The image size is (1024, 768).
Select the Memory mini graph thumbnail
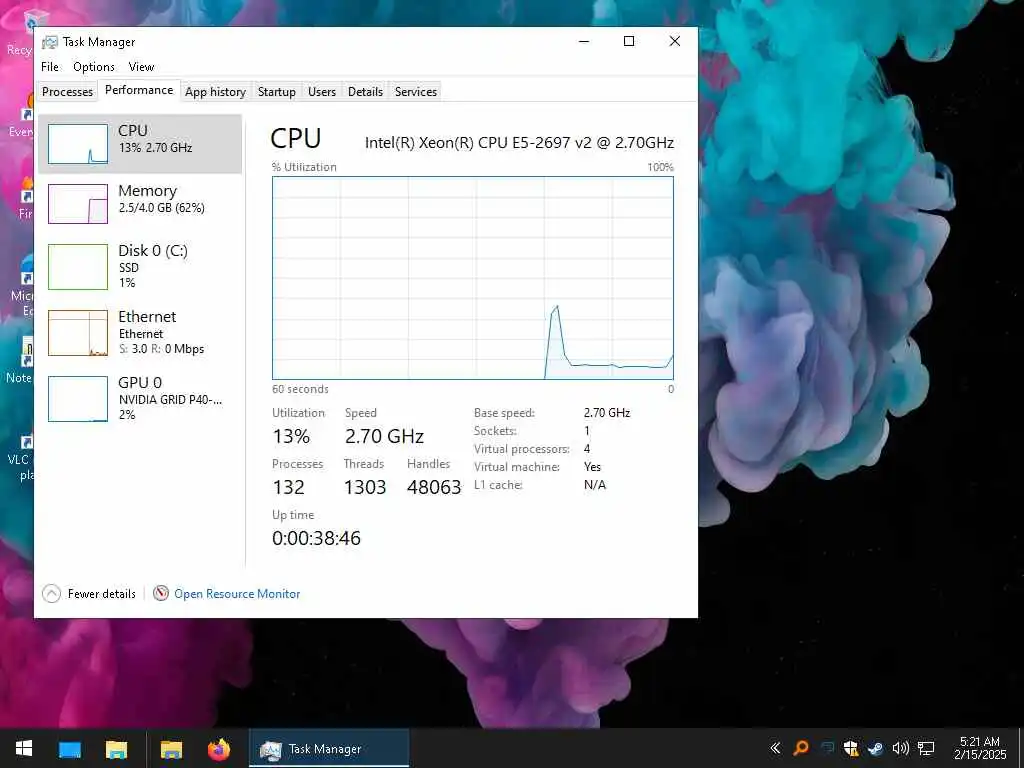click(78, 204)
